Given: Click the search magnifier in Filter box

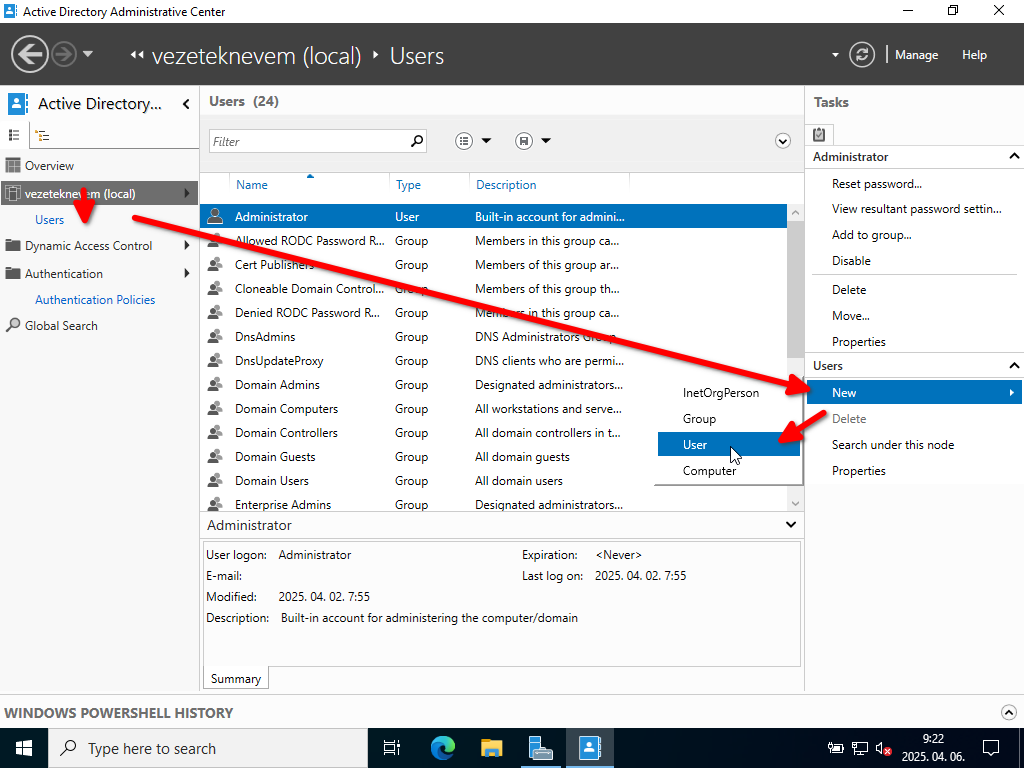Looking at the screenshot, I should coord(417,141).
